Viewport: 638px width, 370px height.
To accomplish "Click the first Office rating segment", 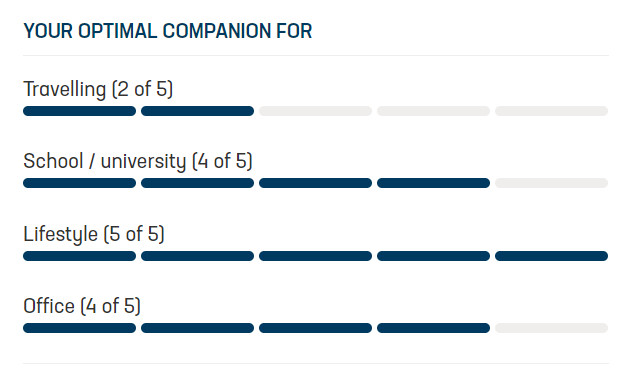I will pos(79,328).
